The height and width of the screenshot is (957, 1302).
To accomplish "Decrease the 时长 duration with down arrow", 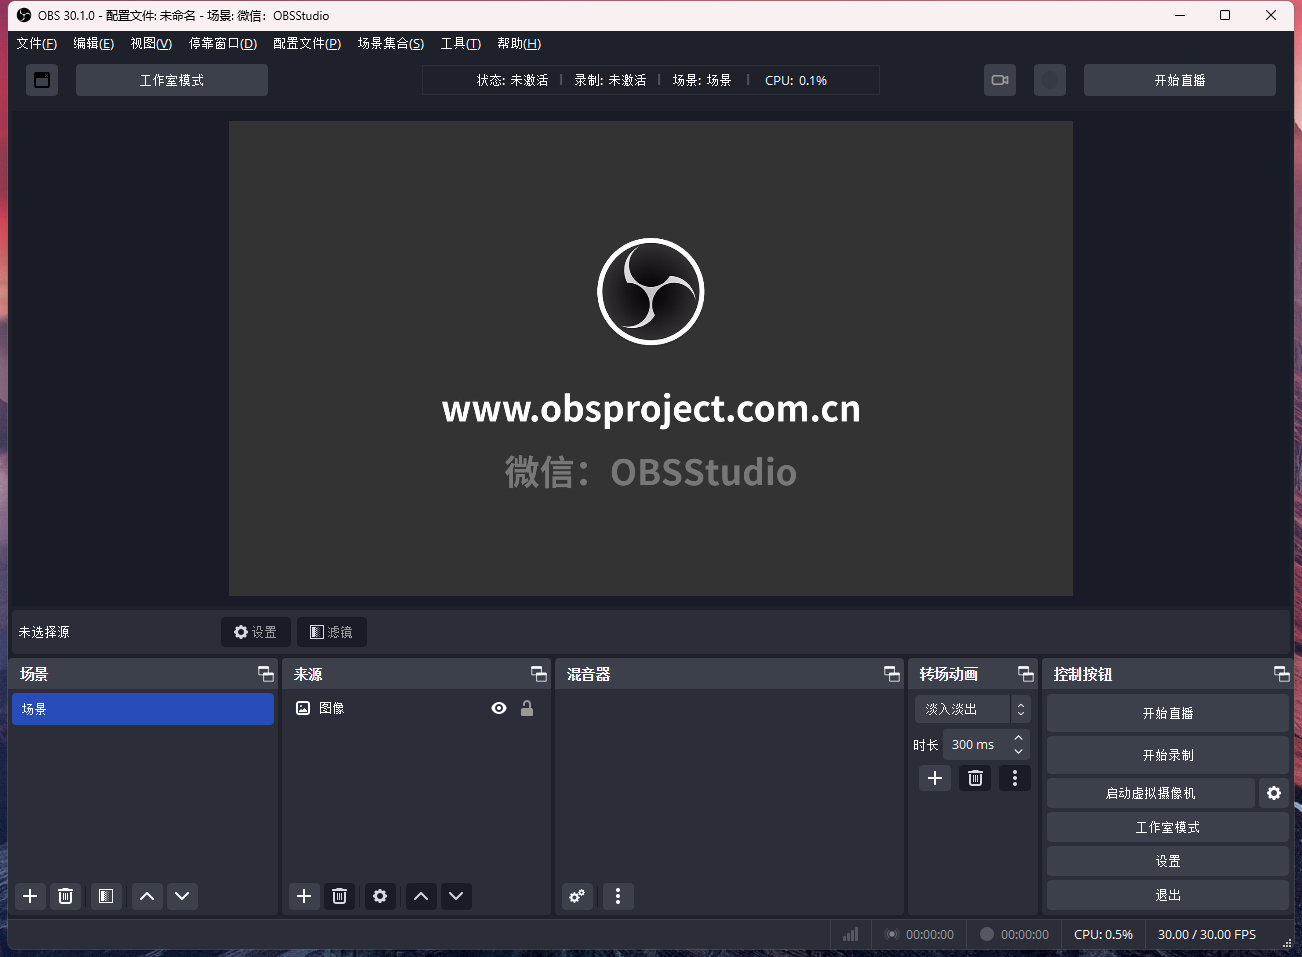I will point(1019,751).
